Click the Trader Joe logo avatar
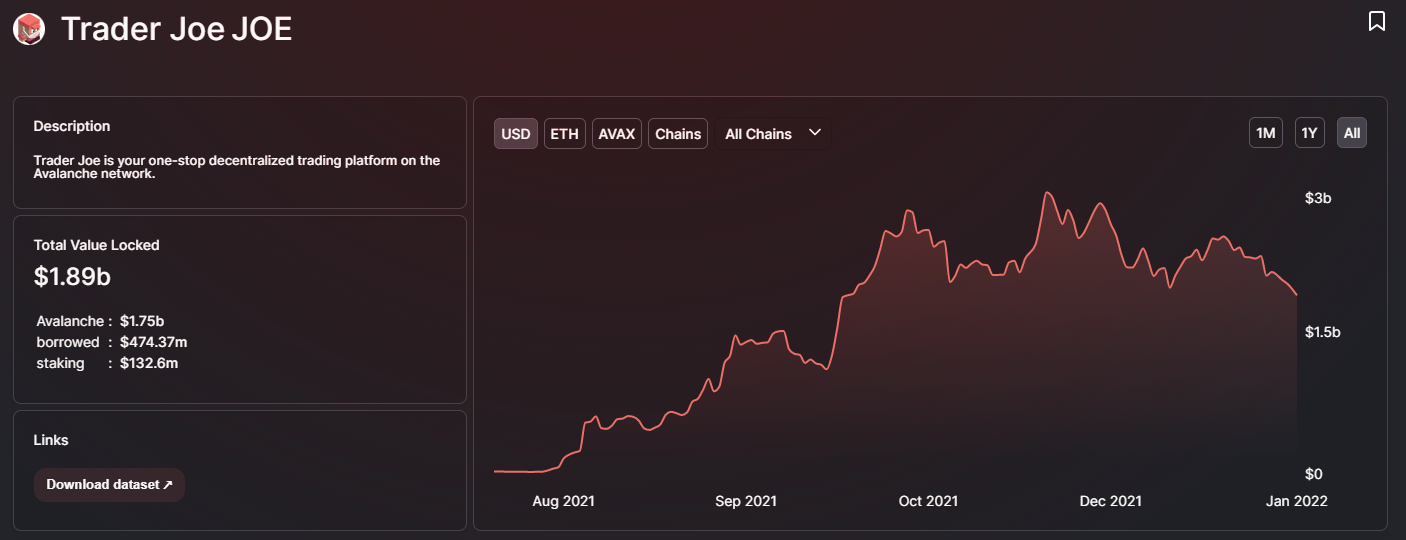This screenshot has height=540, width=1406. [x=29, y=29]
